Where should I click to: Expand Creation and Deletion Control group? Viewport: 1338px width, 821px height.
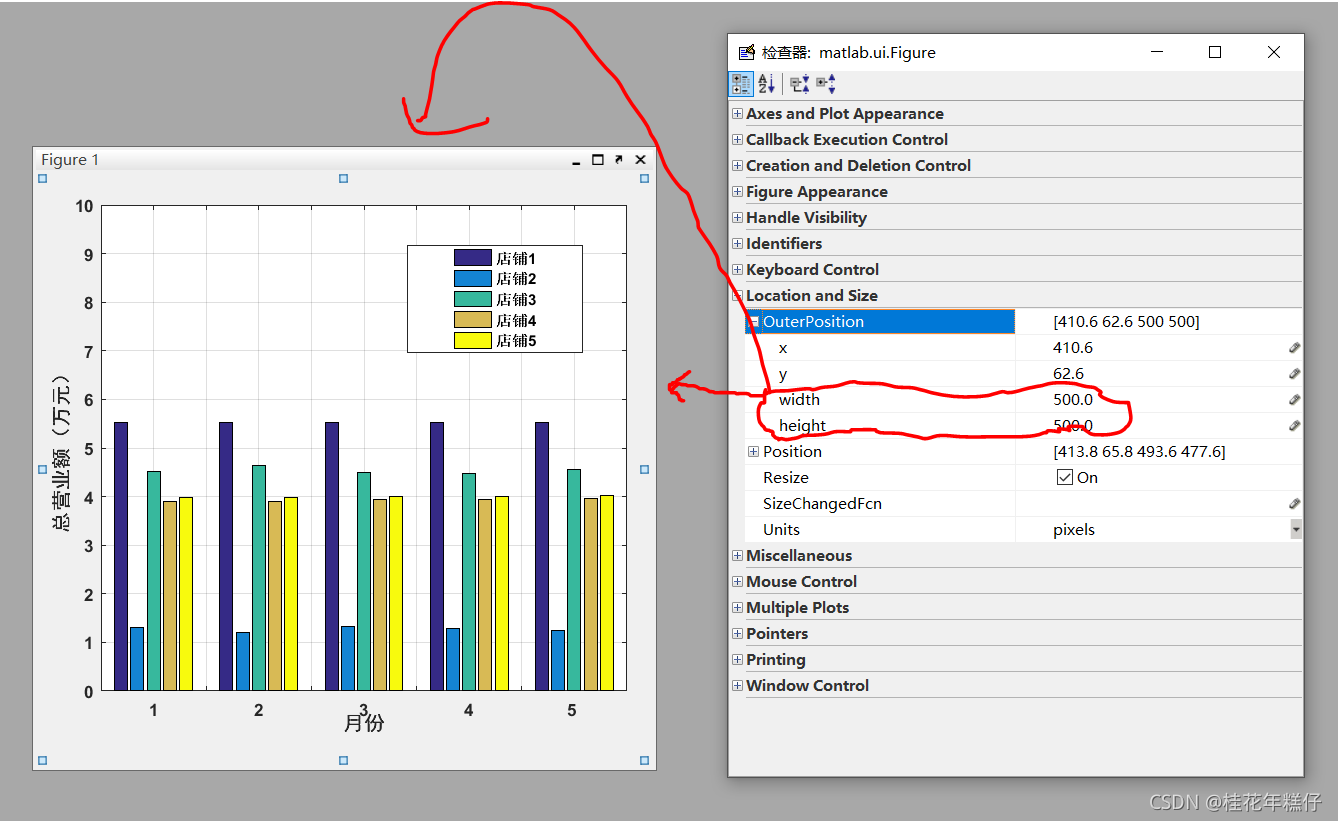[738, 166]
